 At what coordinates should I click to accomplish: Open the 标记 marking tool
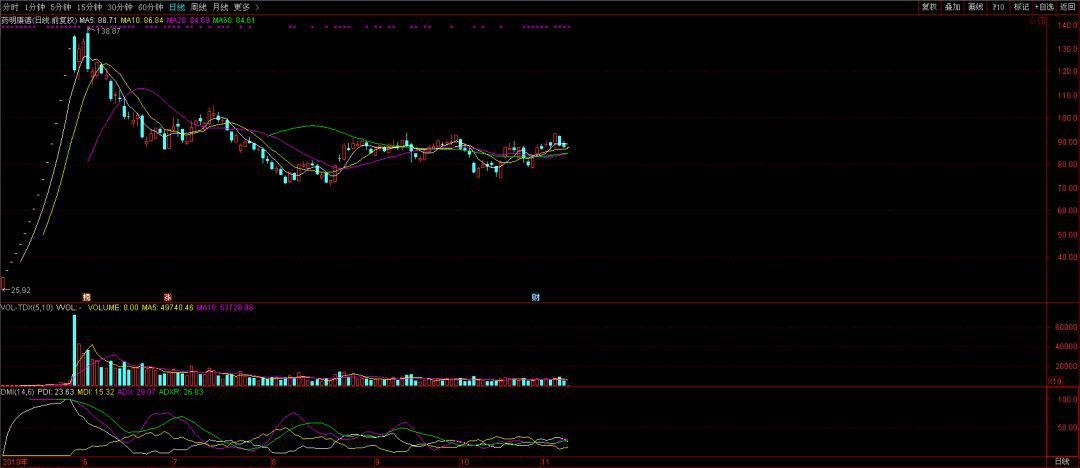1021,7
